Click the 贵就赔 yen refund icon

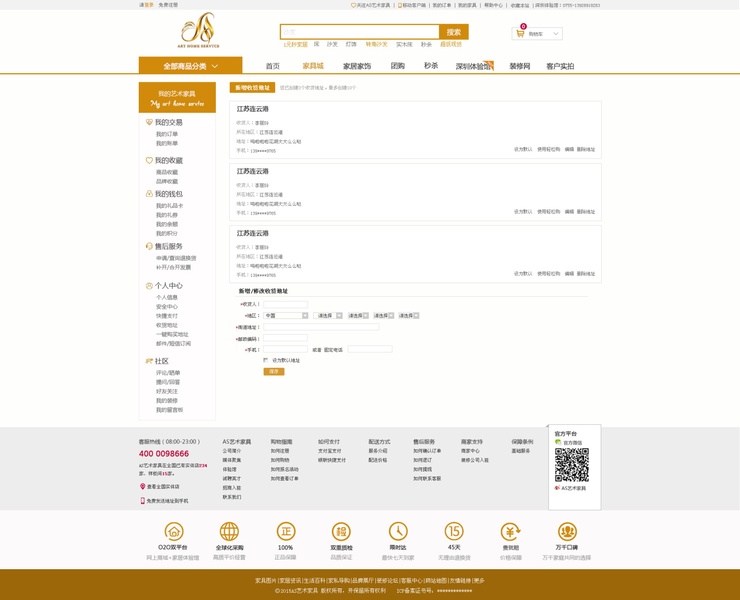click(511, 532)
